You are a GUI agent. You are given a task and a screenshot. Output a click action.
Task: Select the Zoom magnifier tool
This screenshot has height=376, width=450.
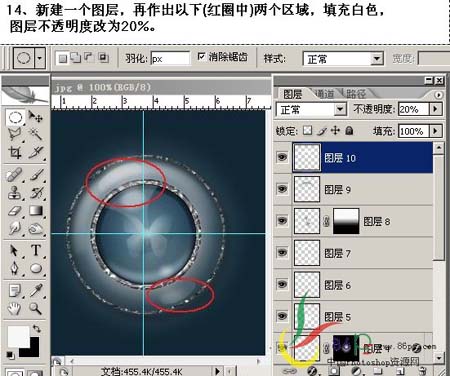click(x=35, y=308)
